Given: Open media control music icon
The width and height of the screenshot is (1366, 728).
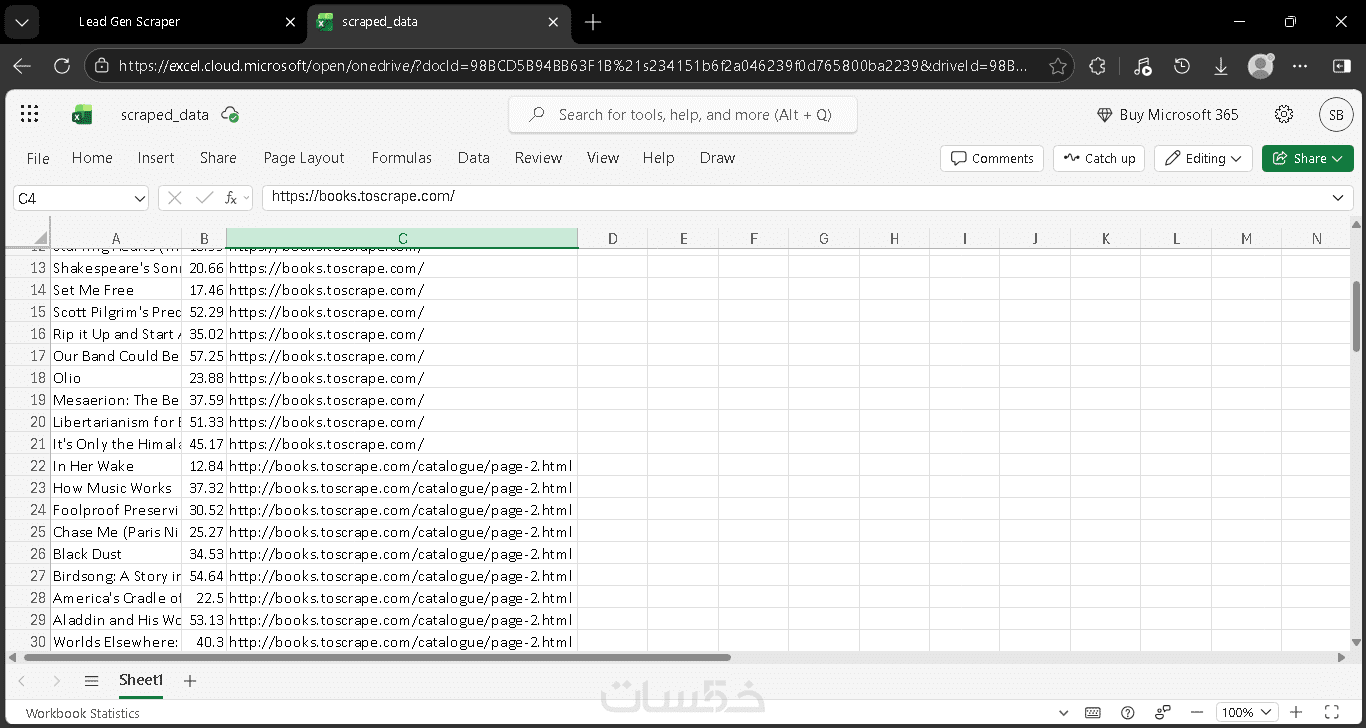Looking at the screenshot, I should point(1143,66).
